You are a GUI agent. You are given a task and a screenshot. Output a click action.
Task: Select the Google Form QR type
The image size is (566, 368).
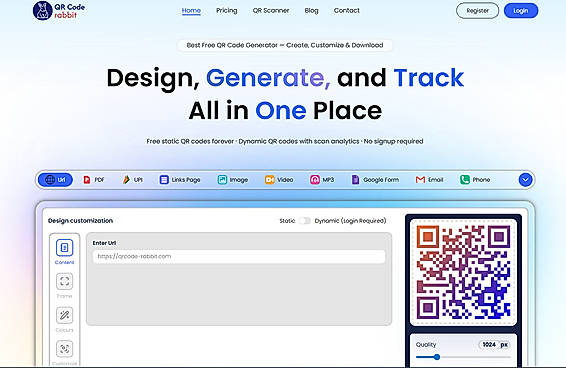click(x=375, y=179)
